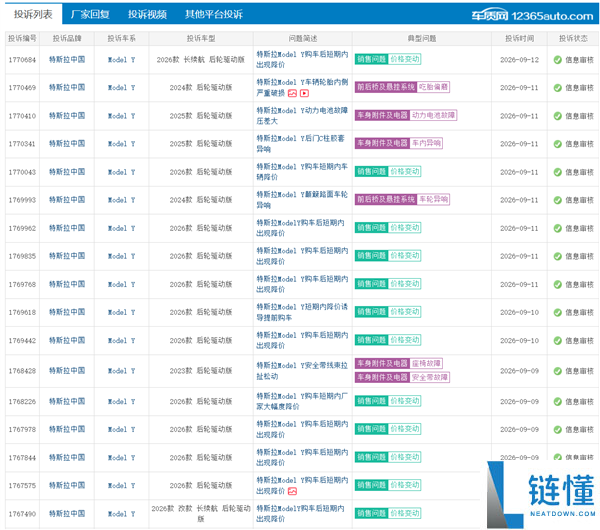Click the 投诉编号 column header

(22, 38)
